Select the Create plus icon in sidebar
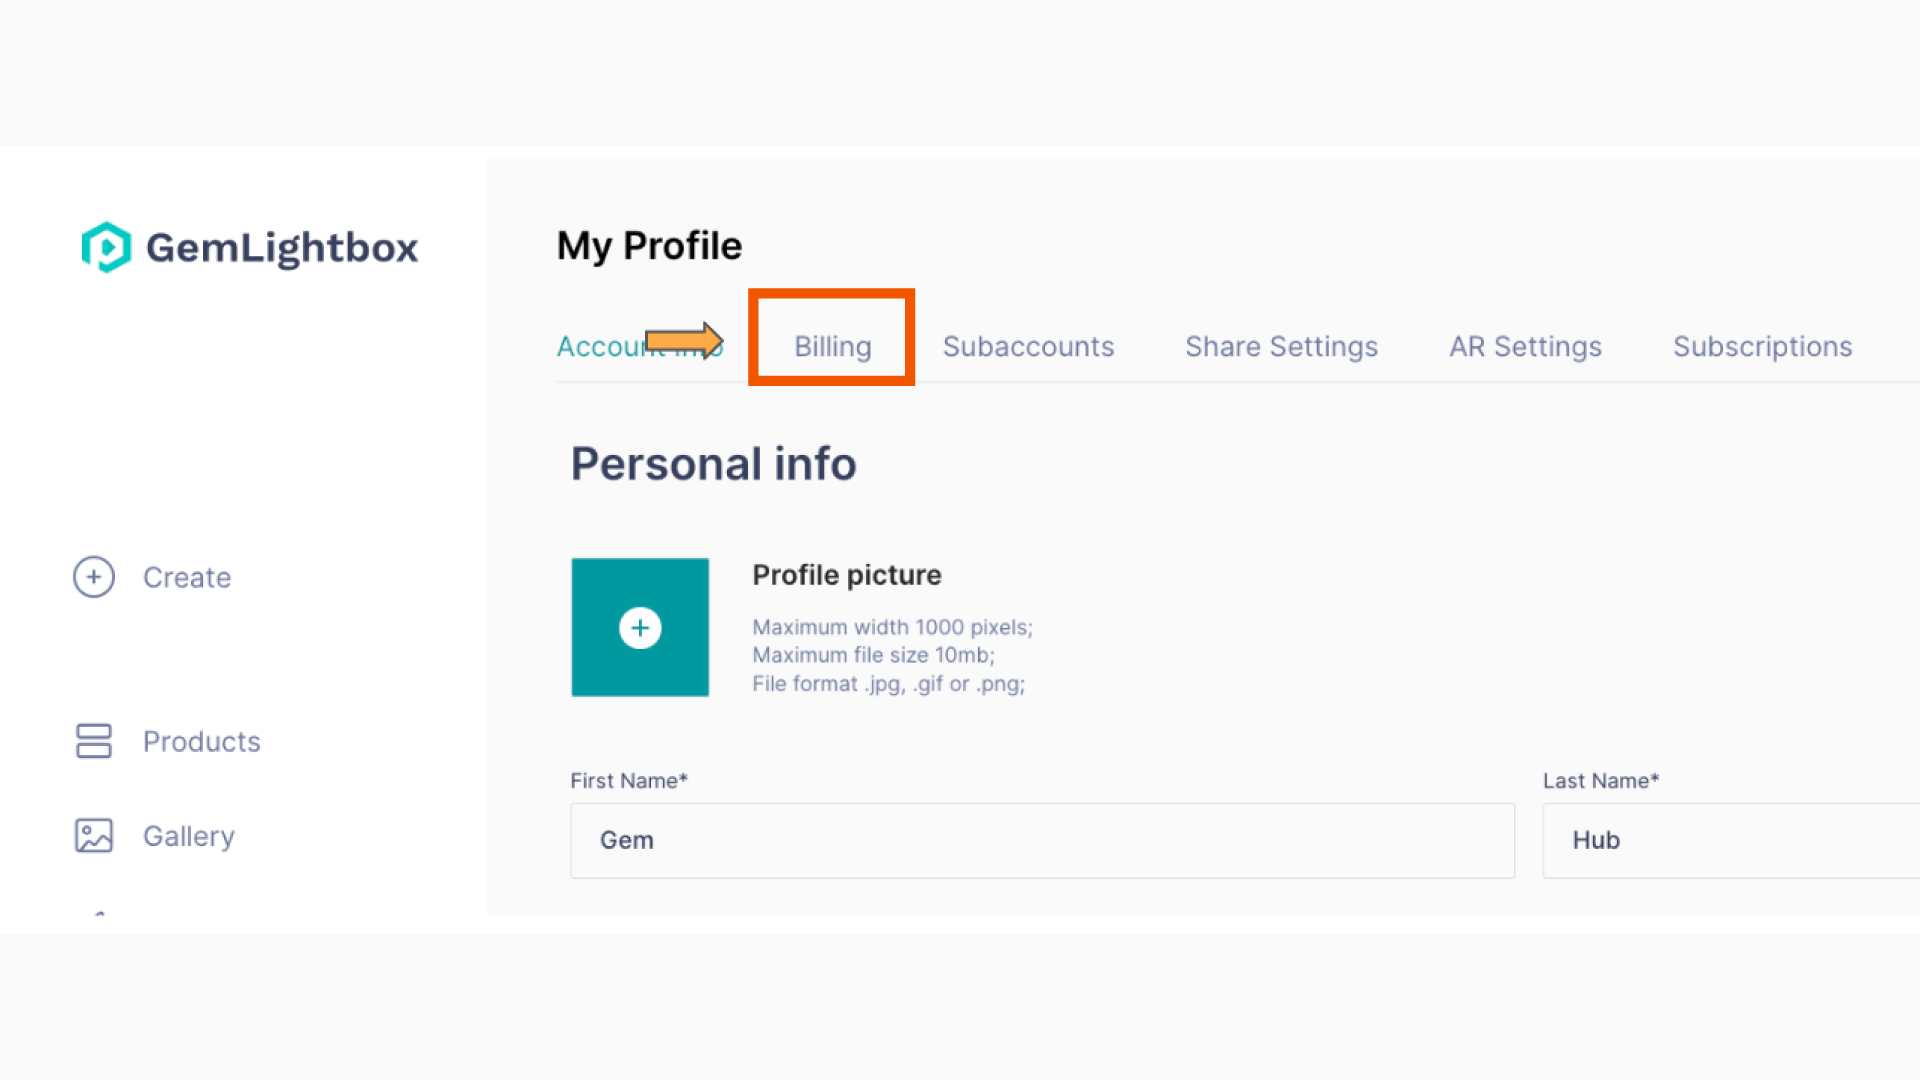This screenshot has width=1920, height=1080. coord(93,577)
